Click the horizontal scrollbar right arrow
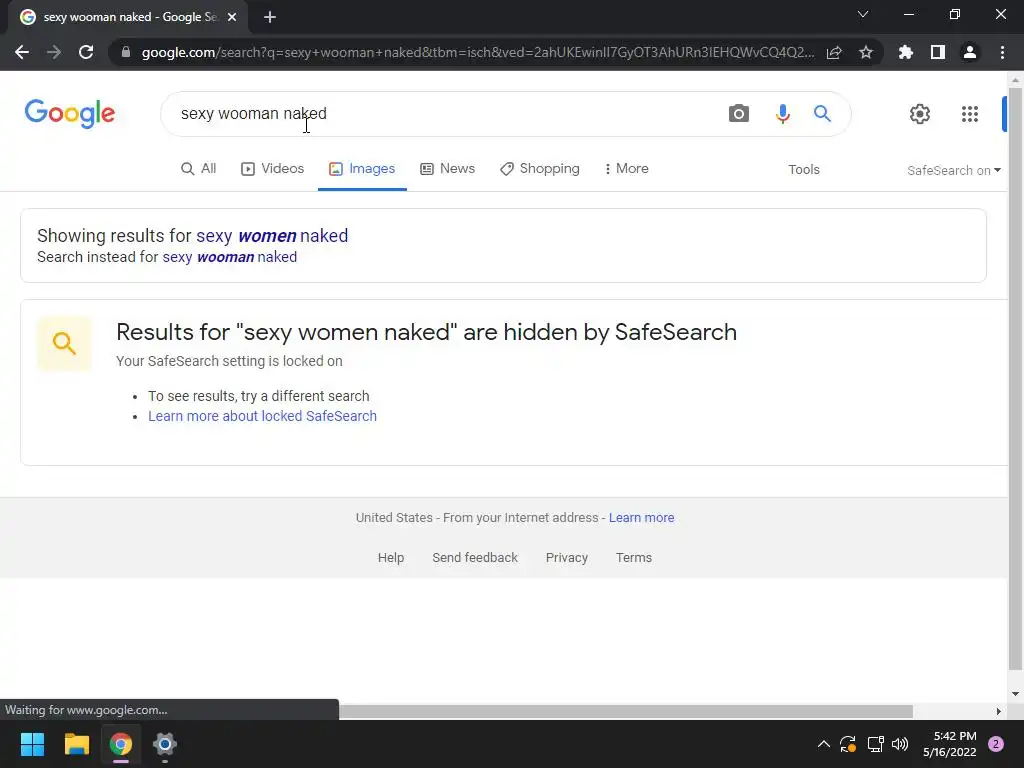The width and height of the screenshot is (1024, 768). coord(998,711)
